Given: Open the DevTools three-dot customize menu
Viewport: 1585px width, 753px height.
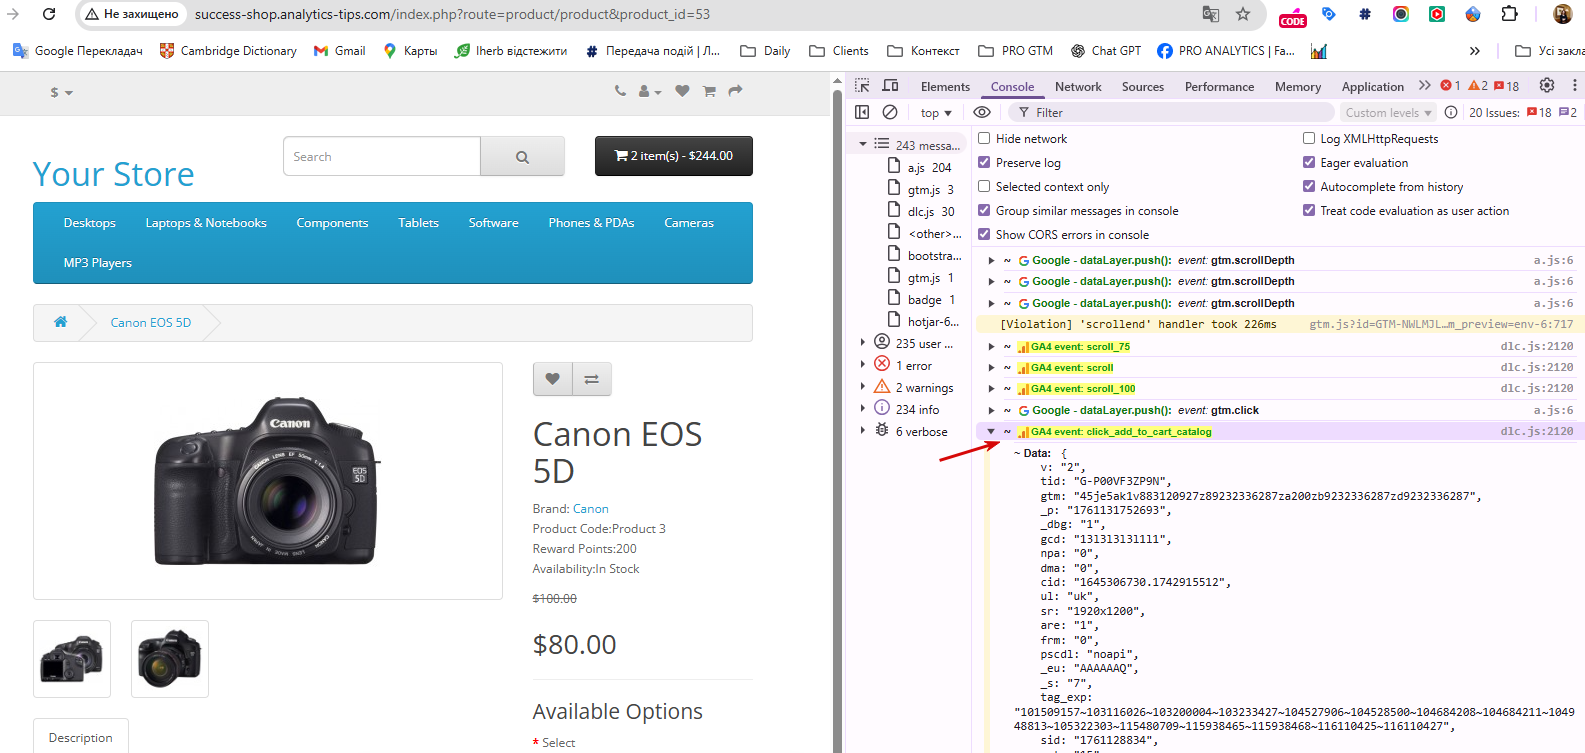Looking at the screenshot, I should (x=1575, y=85).
